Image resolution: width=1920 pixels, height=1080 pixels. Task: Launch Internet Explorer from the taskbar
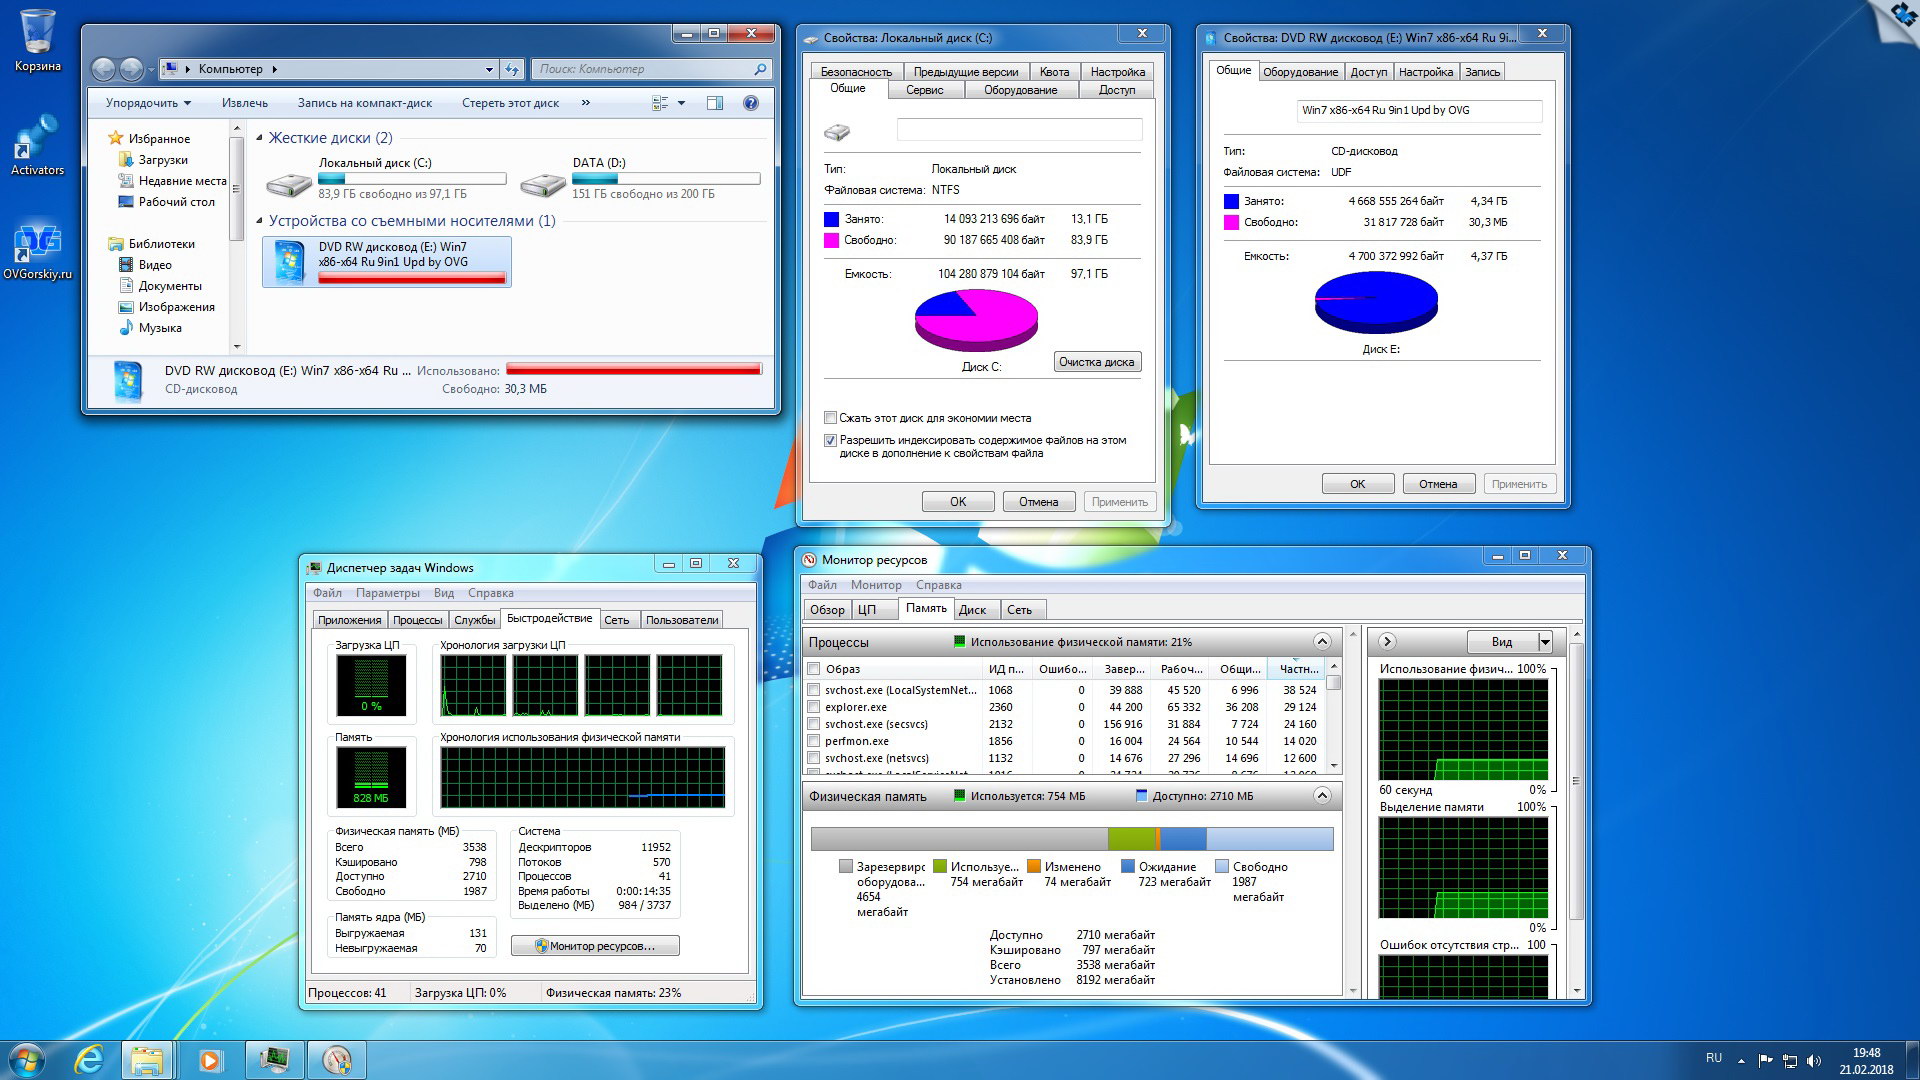pyautogui.click(x=89, y=1059)
